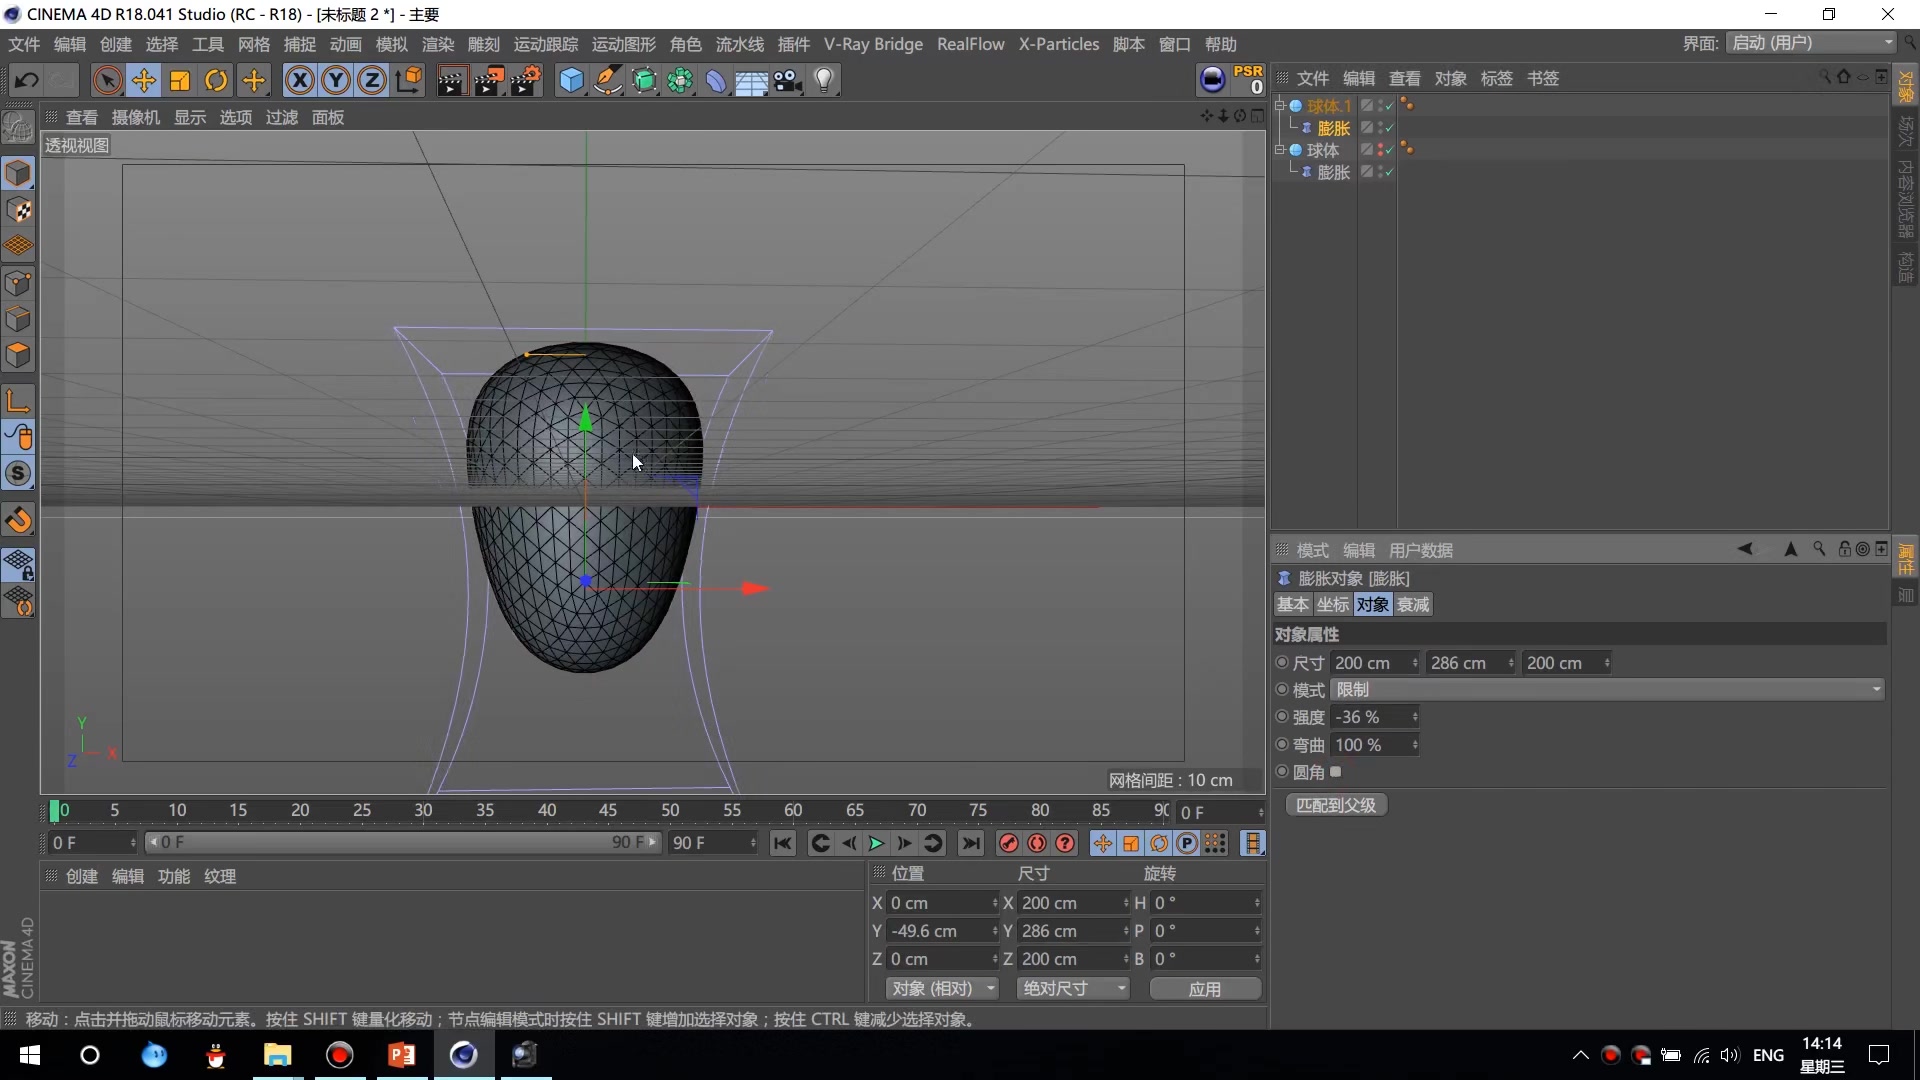Click the camera object icon
Image resolution: width=1920 pixels, height=1080 pixels.
[788, 81]
